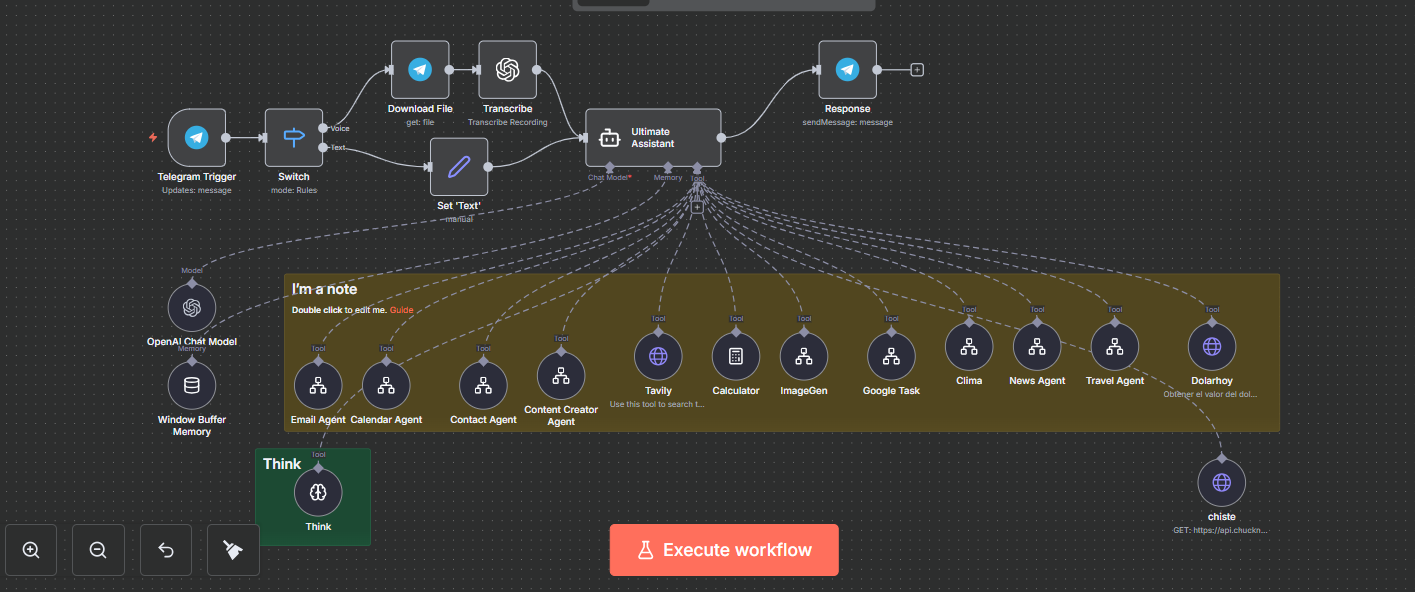Click the Tavily search tool node
The image size is (1415, 592).
(658, 356)
